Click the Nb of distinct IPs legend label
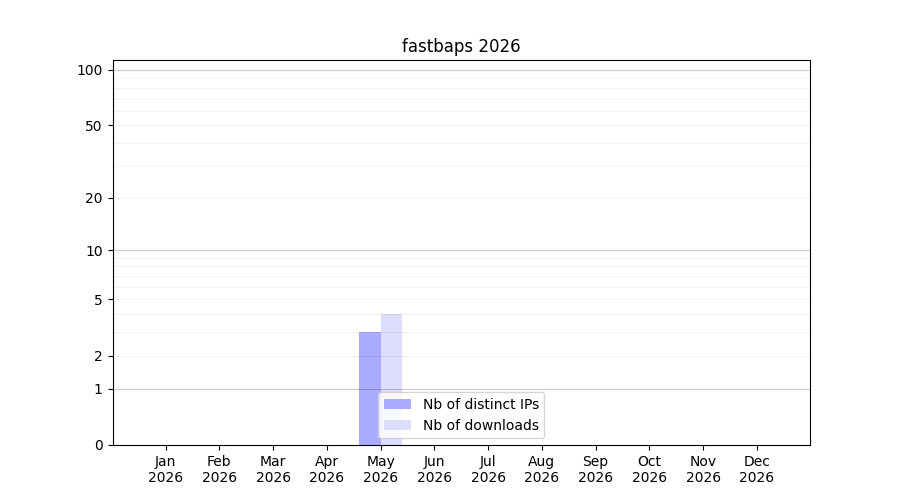The width and height of the screenshot is (900, 500). point(481,404)
